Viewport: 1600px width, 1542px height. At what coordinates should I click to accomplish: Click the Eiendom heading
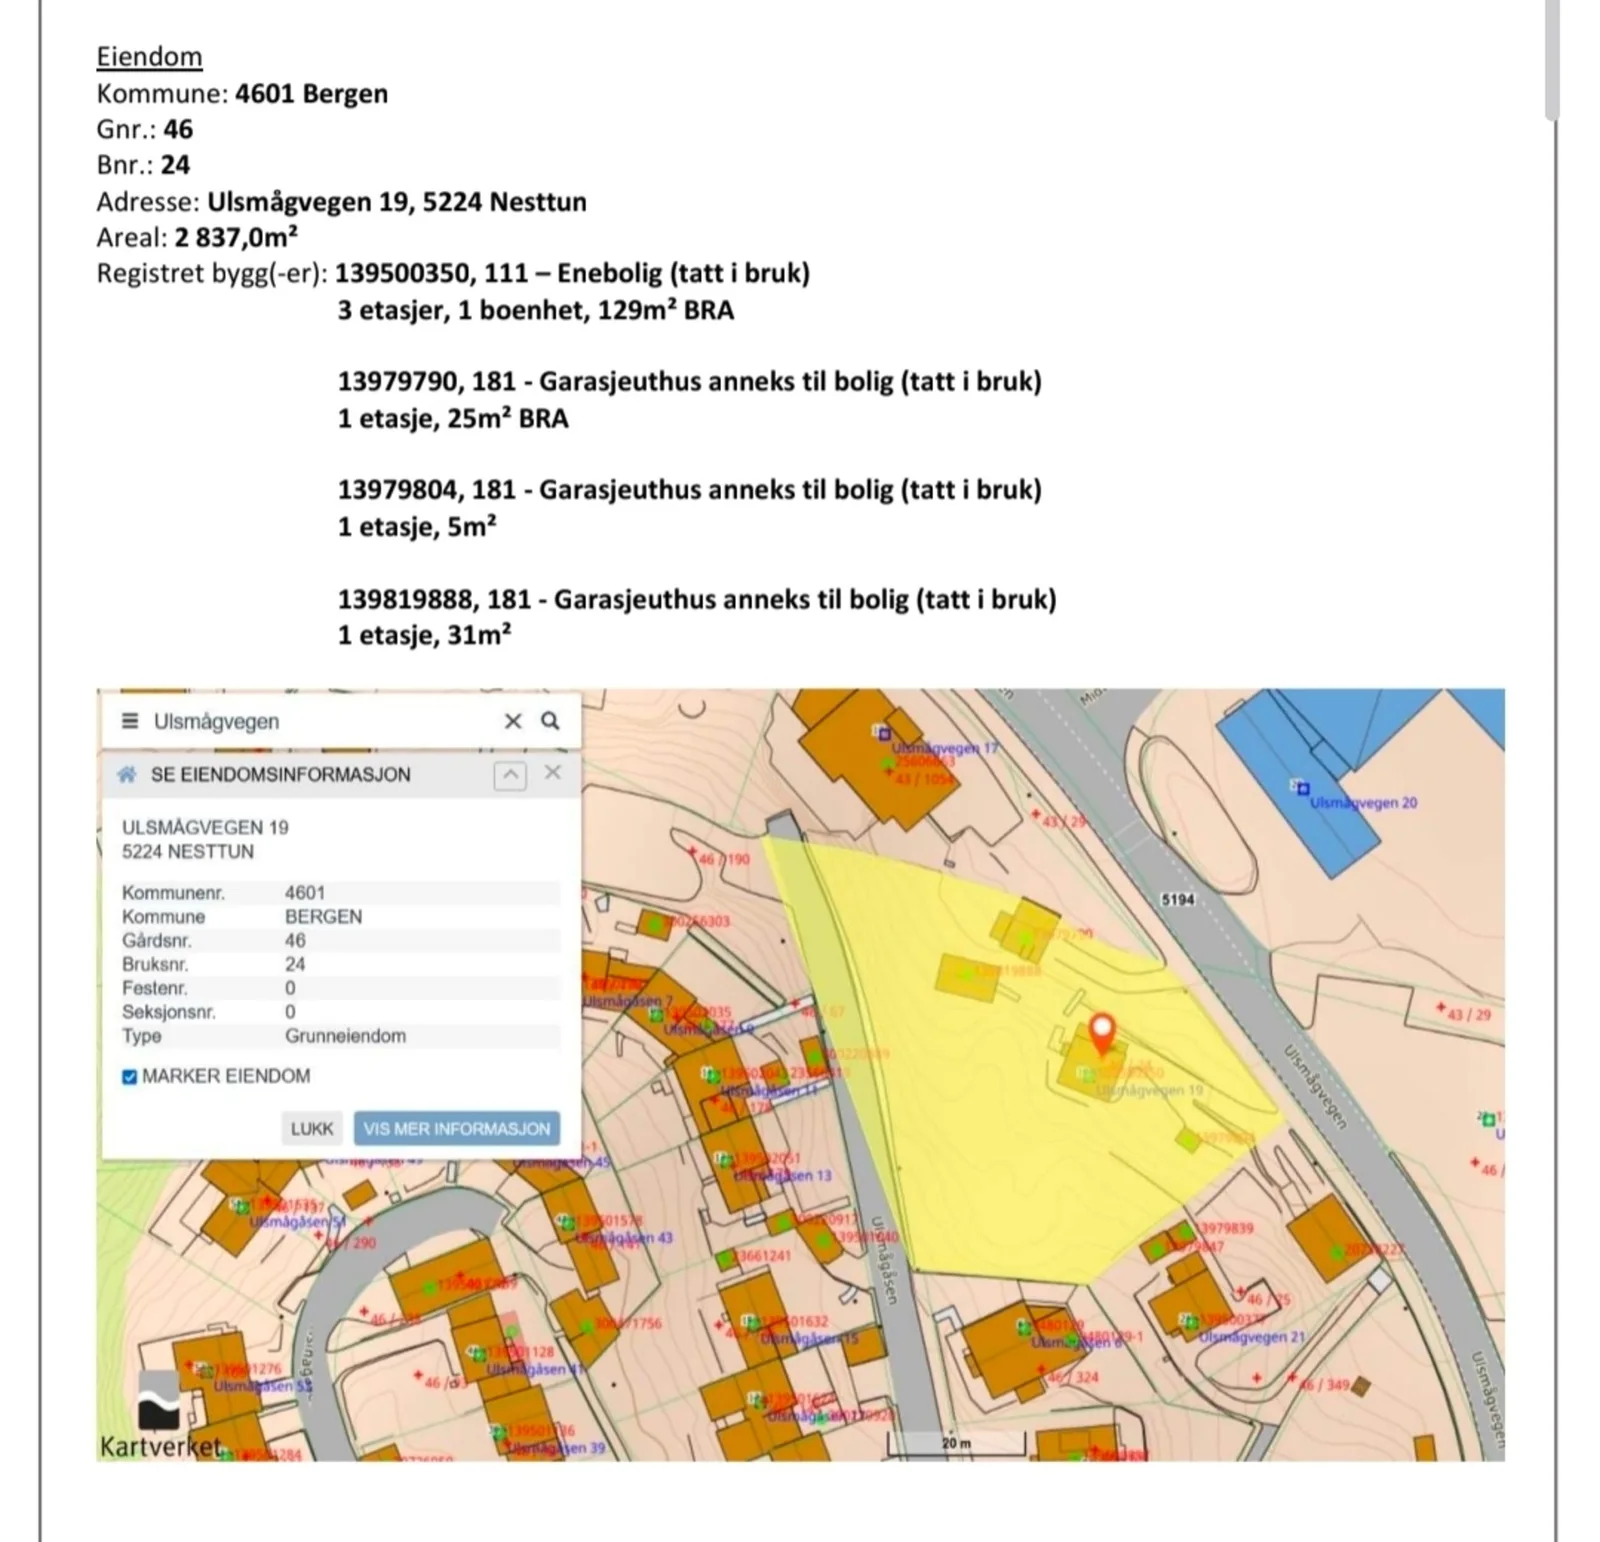click(x=149, y=57)
